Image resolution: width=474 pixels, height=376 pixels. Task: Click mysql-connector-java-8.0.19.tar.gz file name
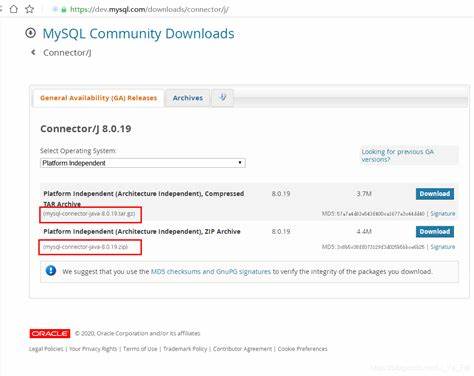[x=89, y=214]
